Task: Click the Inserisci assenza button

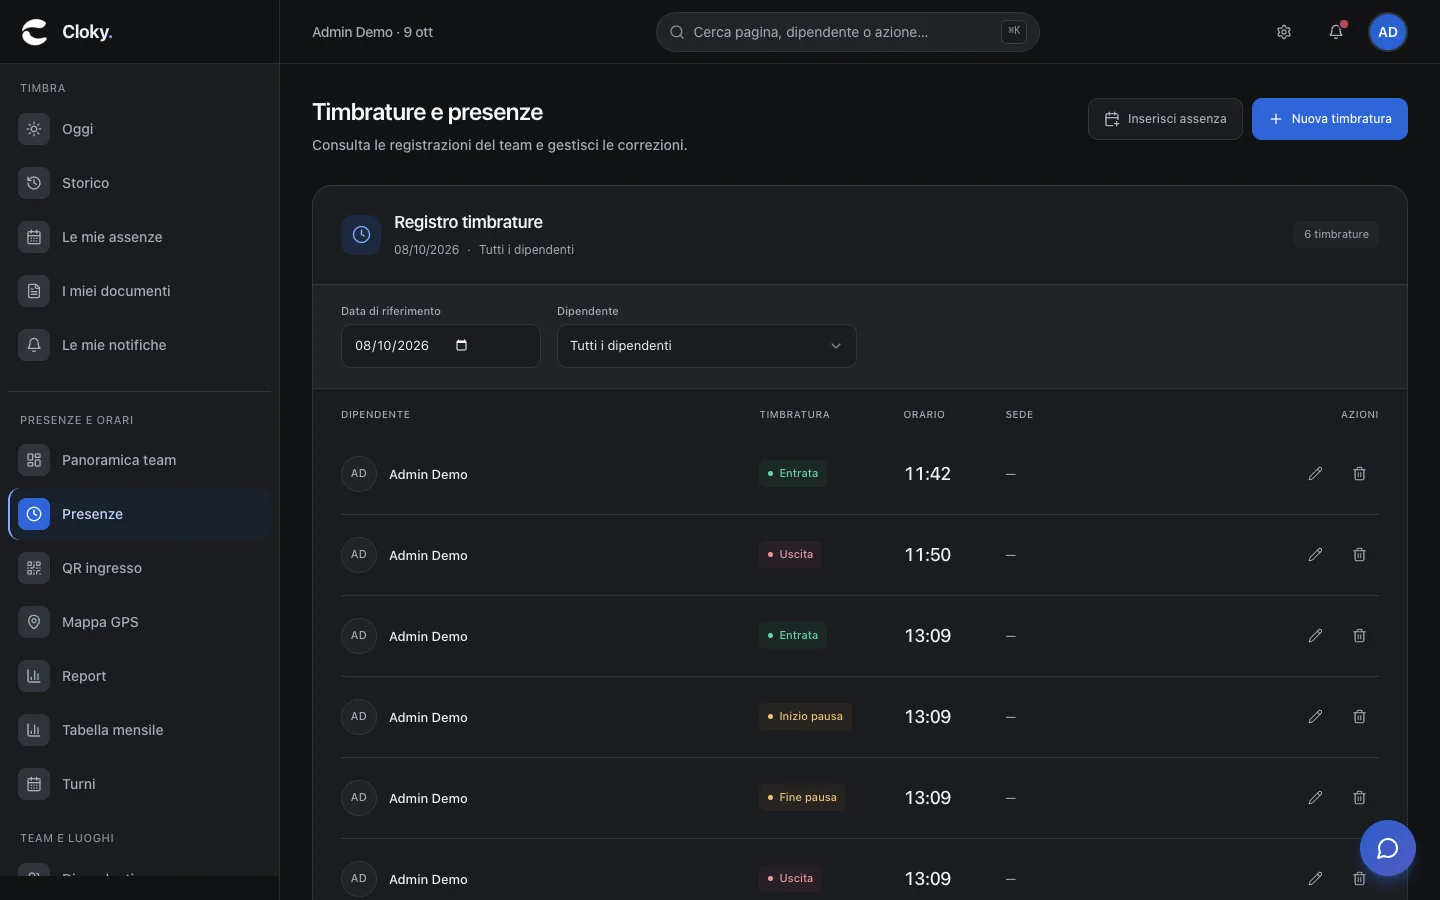Action: click(x=1165, y=119)
